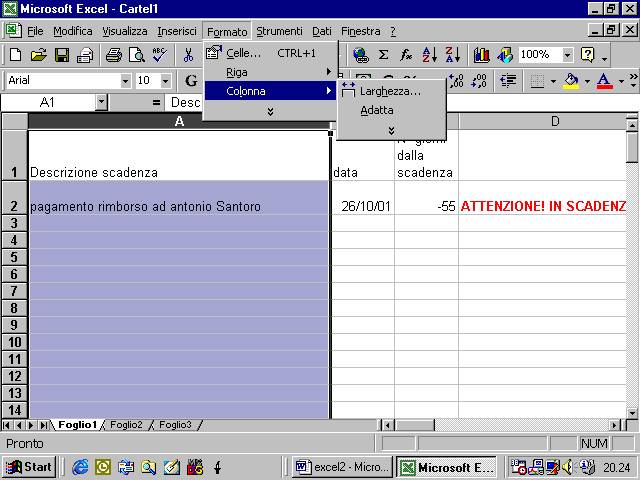640x480 pixels.
Task: Run the spelling check icon
Action: tap(159, 54)
